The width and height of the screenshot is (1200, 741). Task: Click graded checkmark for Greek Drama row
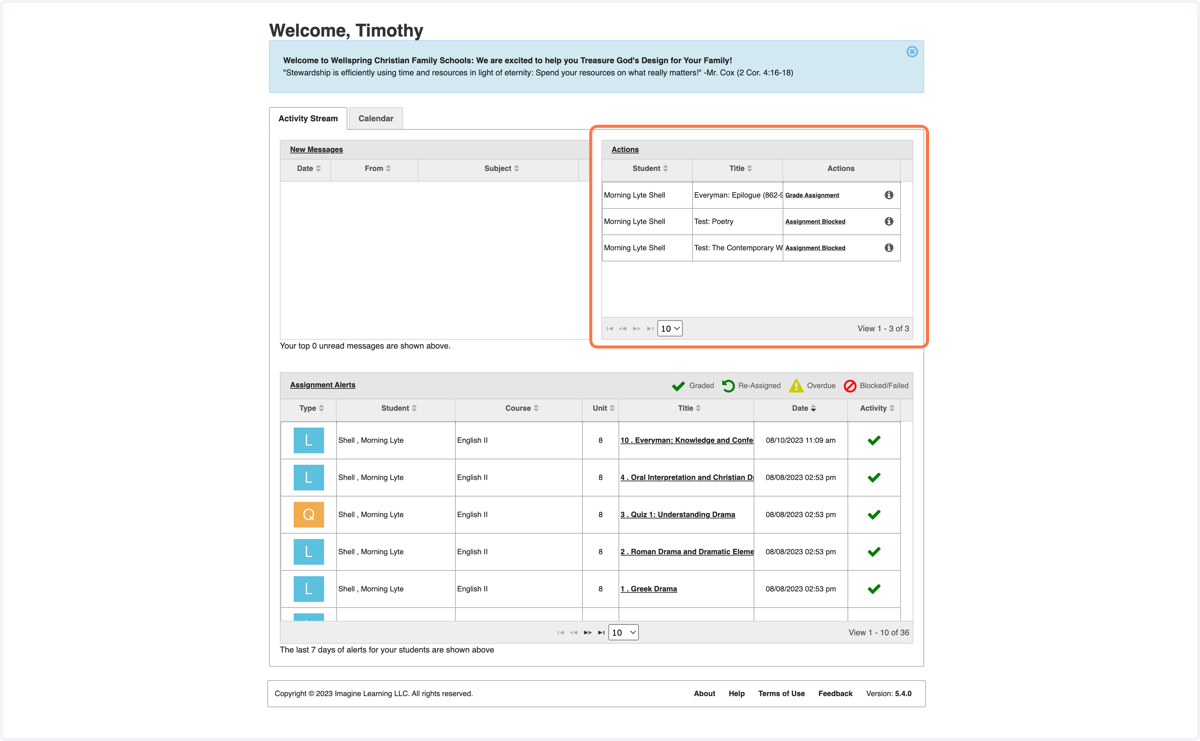[x=874, y=589]
